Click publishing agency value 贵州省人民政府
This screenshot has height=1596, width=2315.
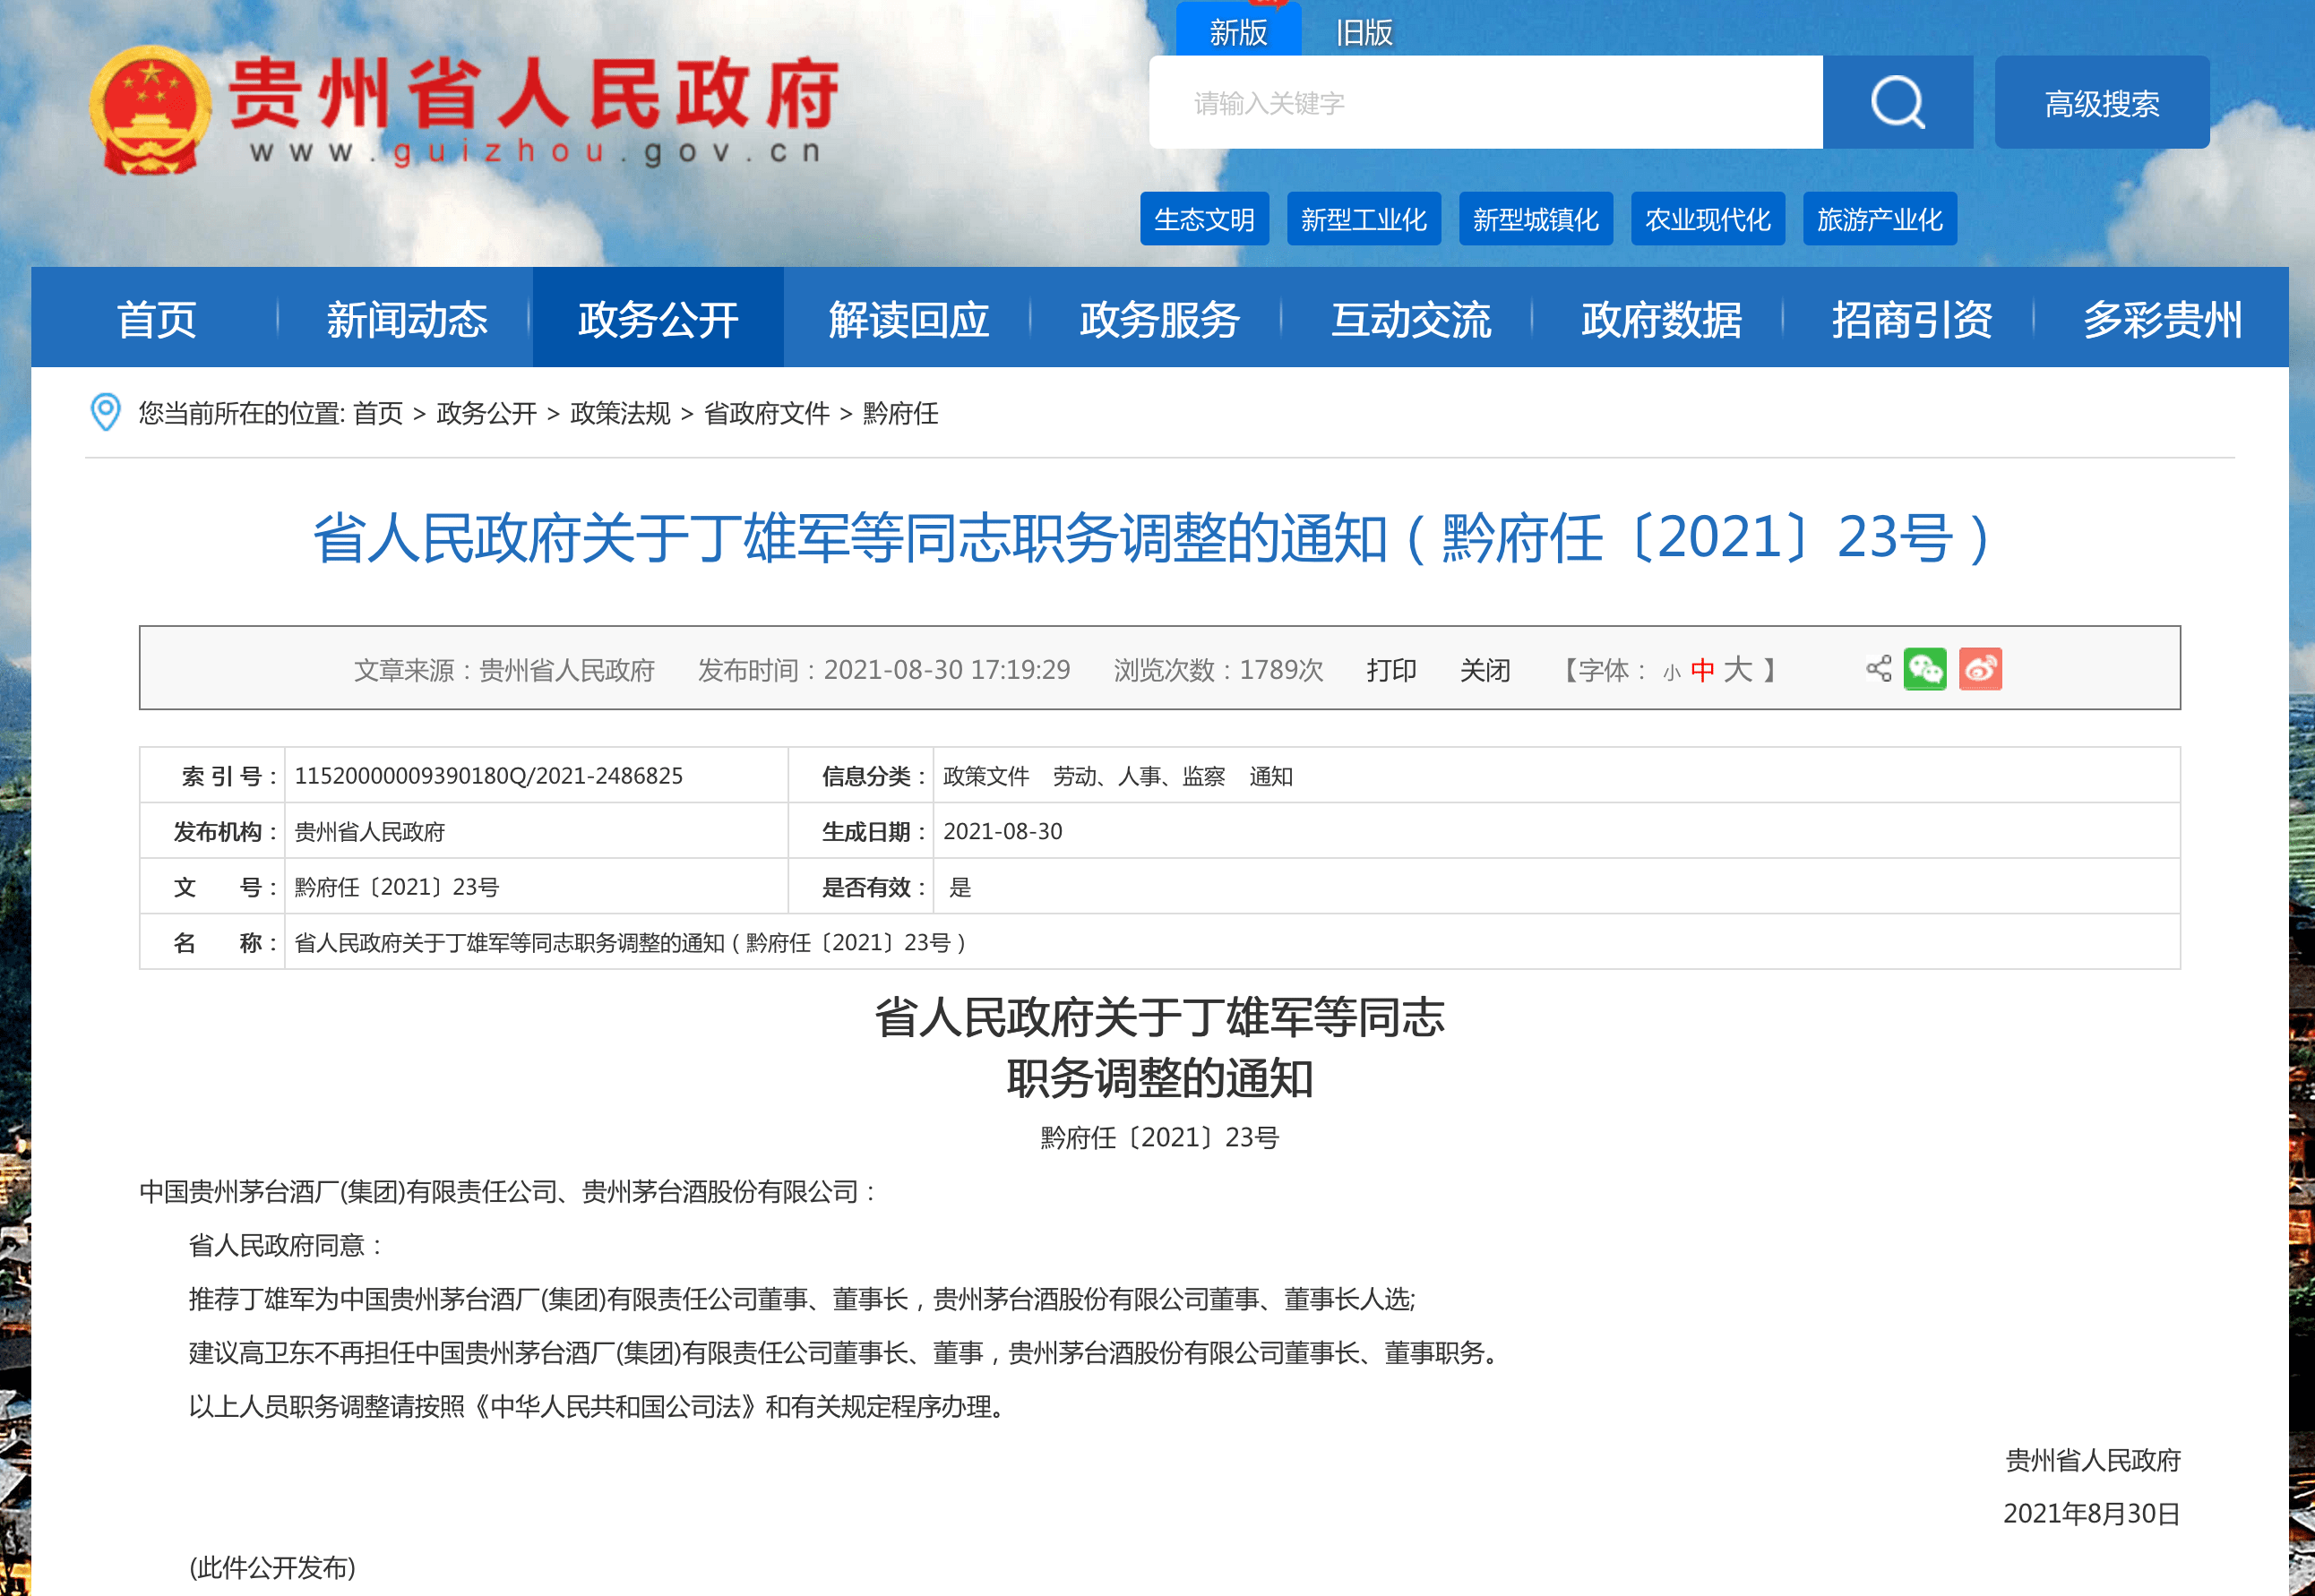[x=369, y=831]
